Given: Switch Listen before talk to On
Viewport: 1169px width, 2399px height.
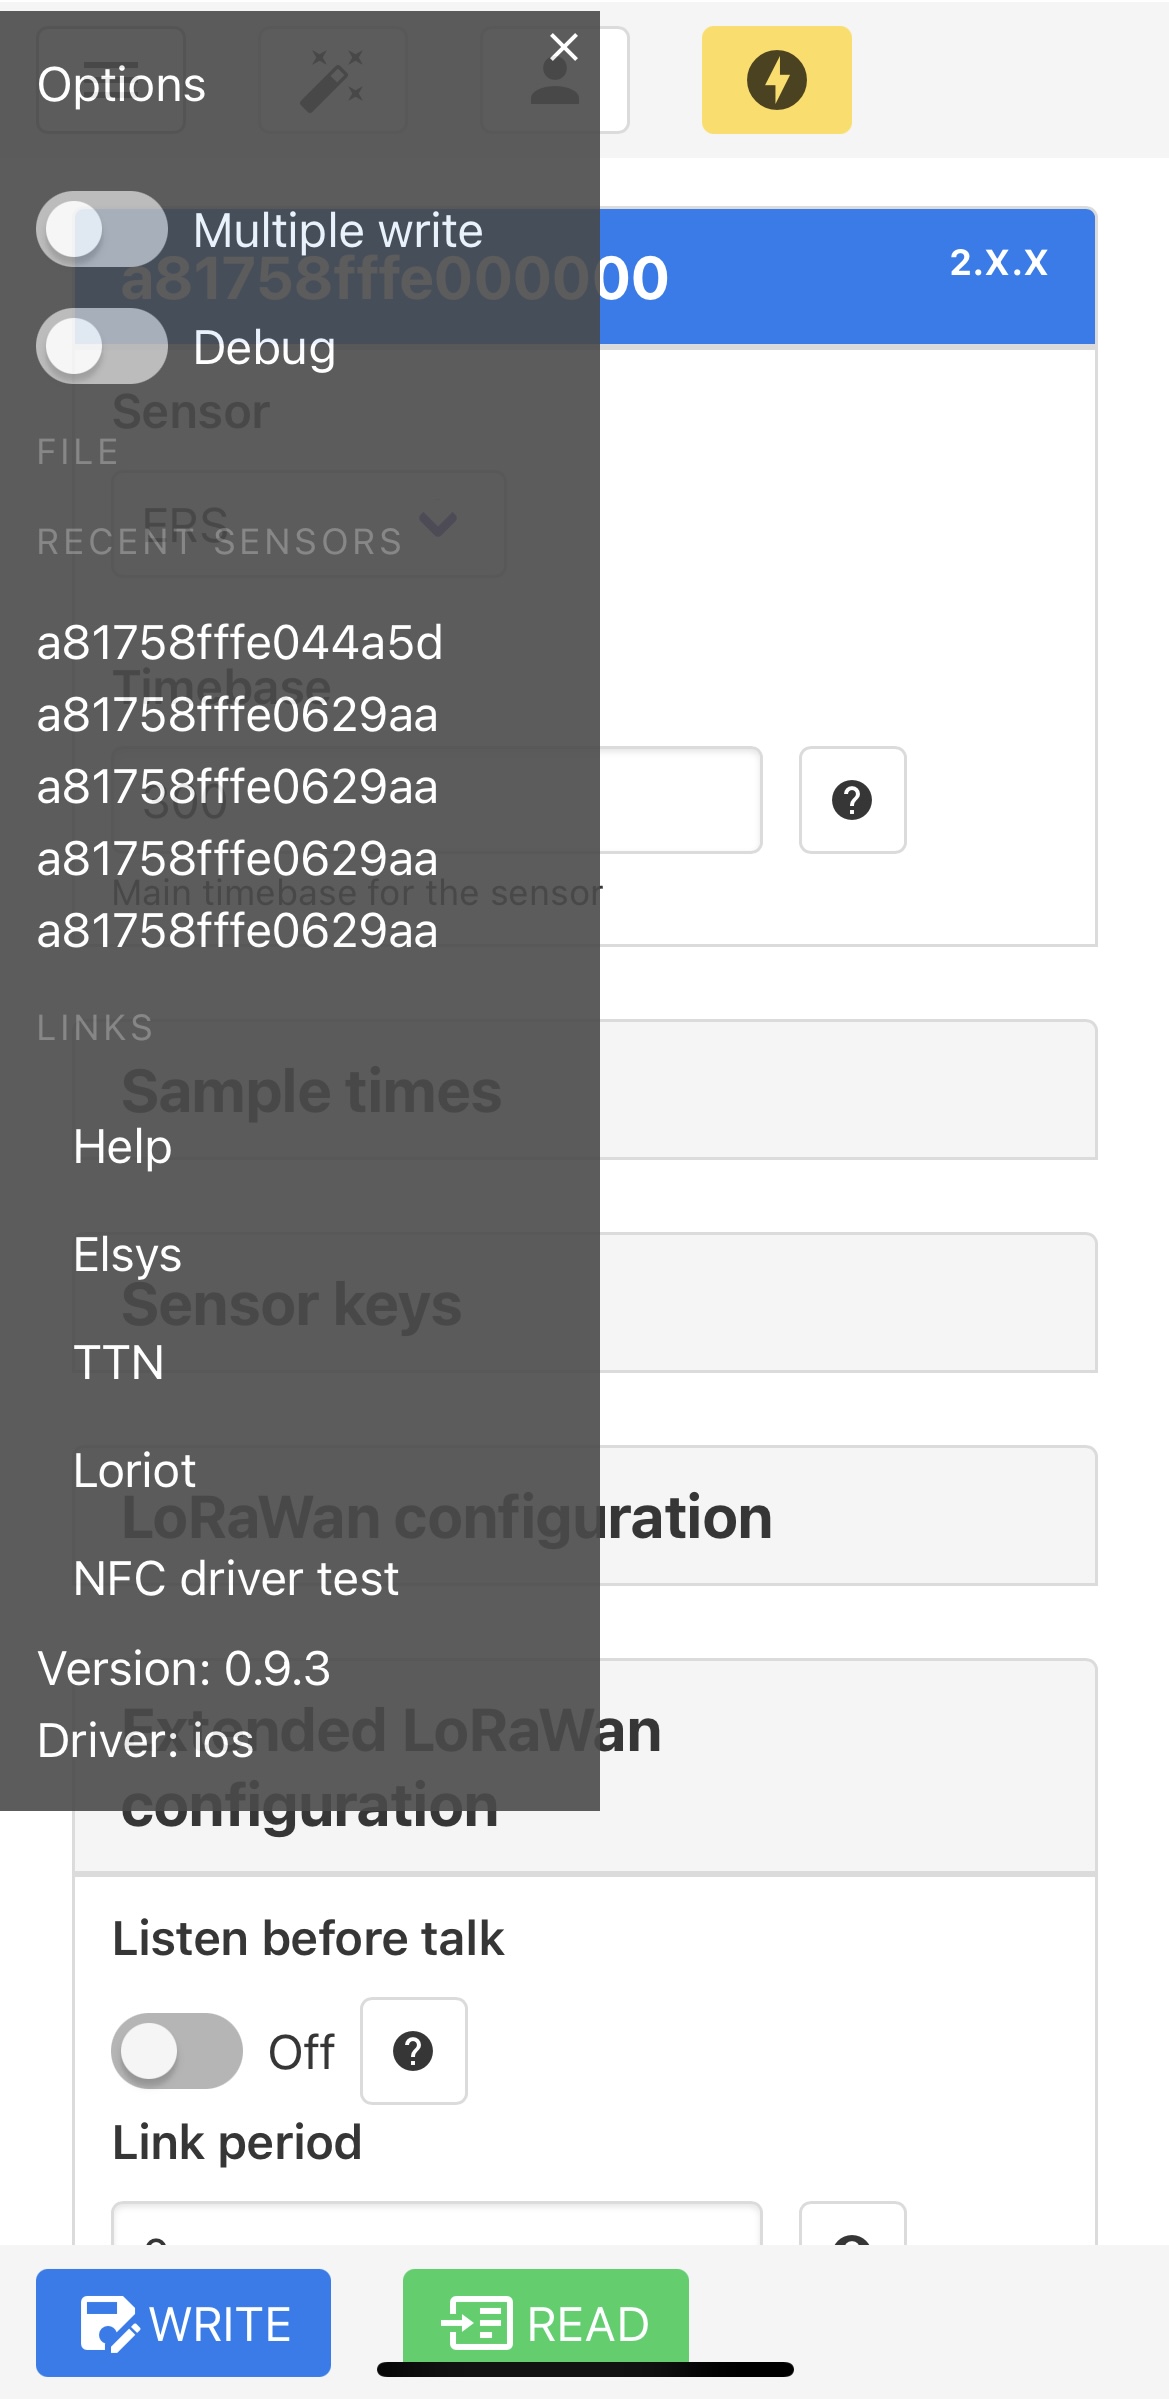Looking at the screenshot, I should point(178,2051).
